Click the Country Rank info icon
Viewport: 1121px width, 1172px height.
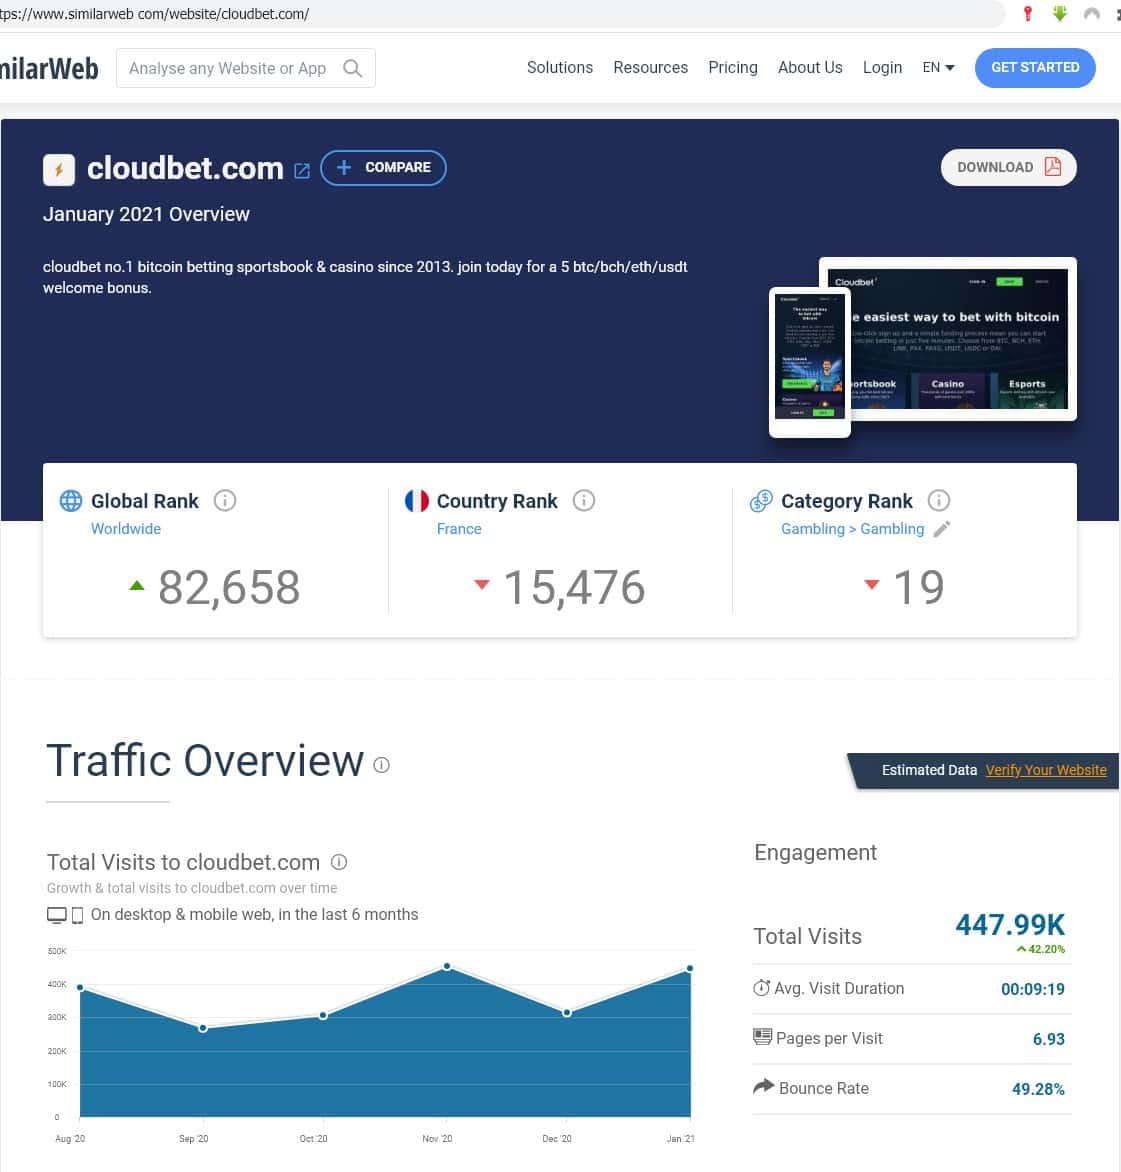584,500
